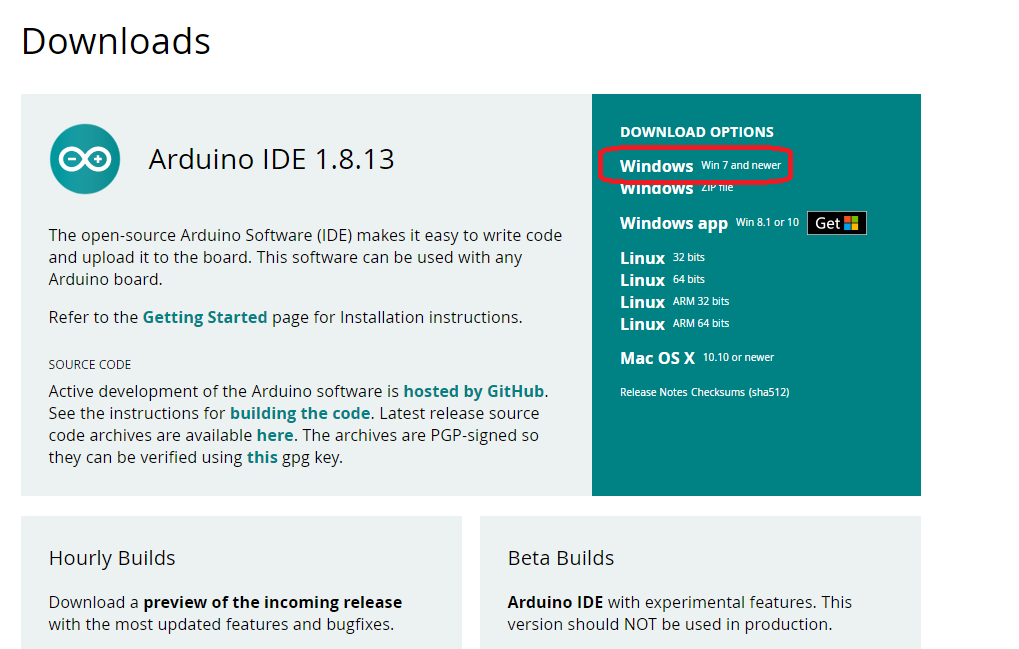Click the 'The open-source Arduino Software (IDE)' paragraph

pyautogui.click(x=305, y=257)
